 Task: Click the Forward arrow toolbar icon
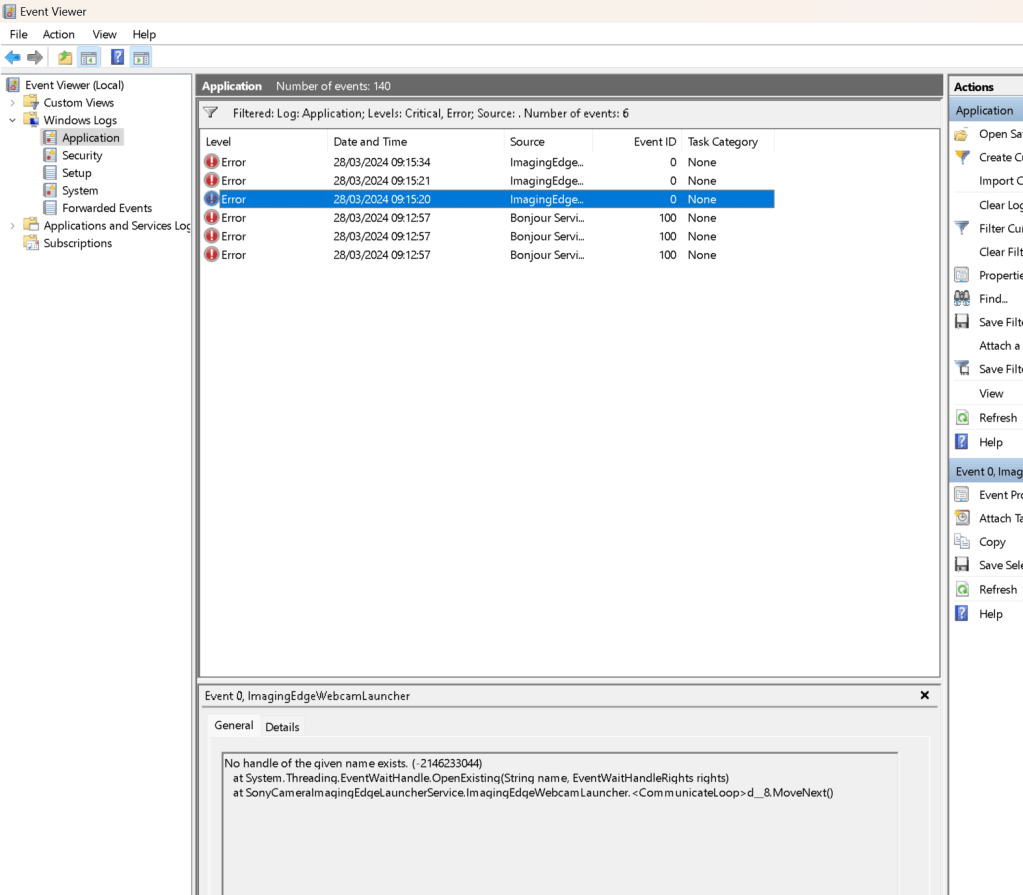point(35,57)
